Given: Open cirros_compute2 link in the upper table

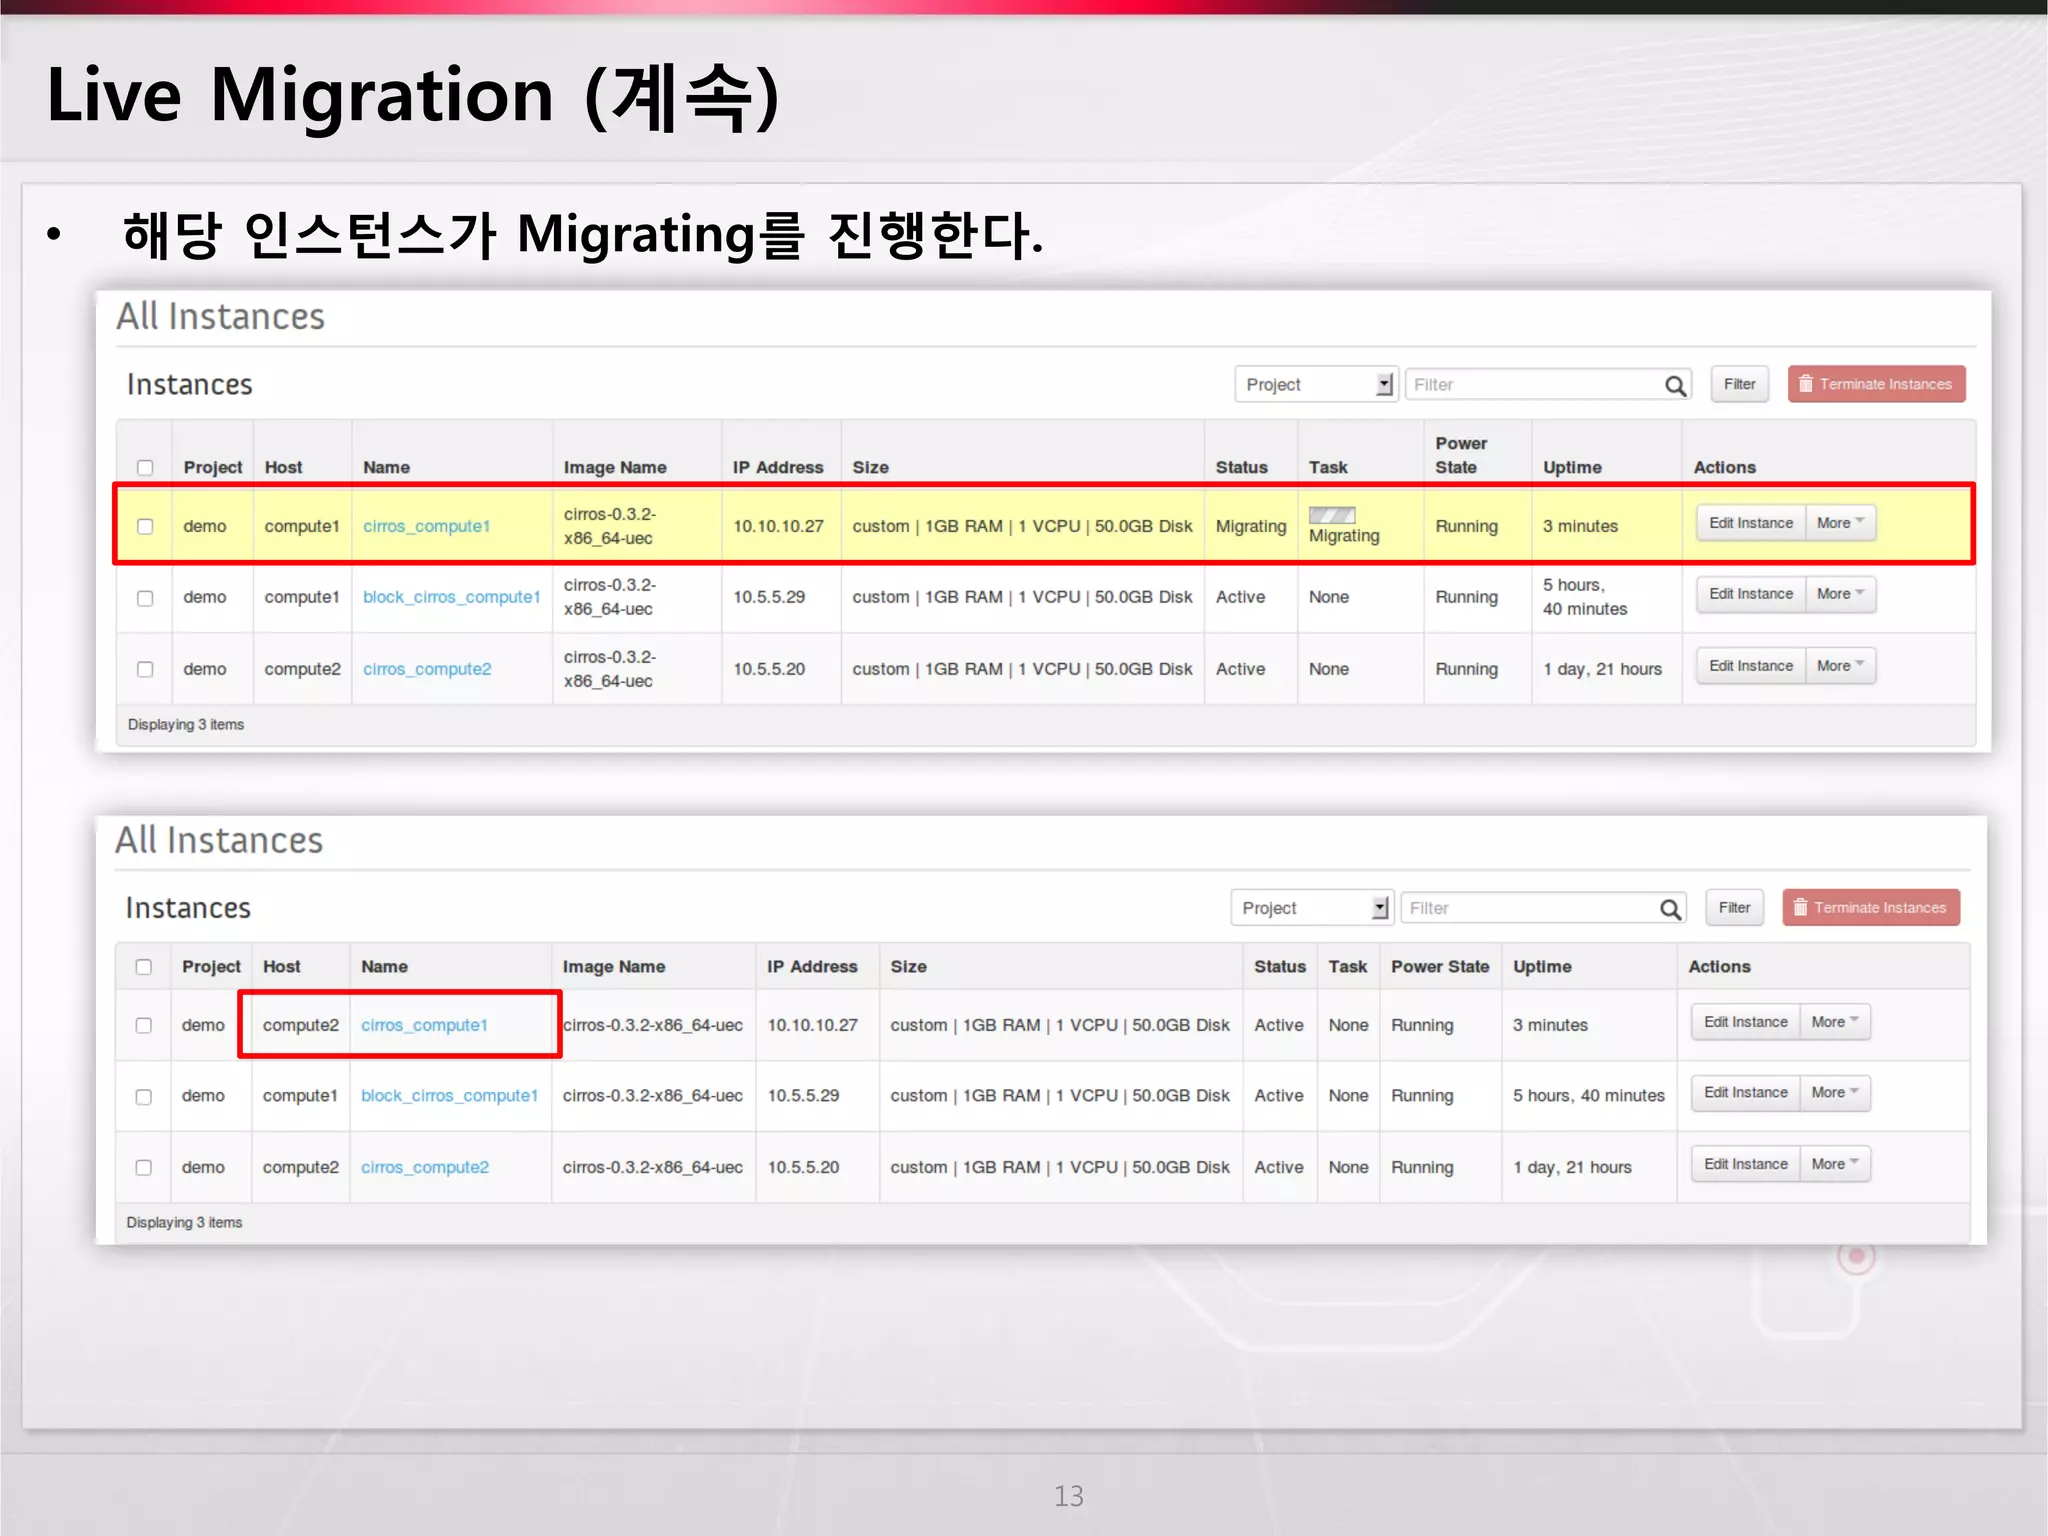Looking at the screenshot, I should tap(427, 669).
